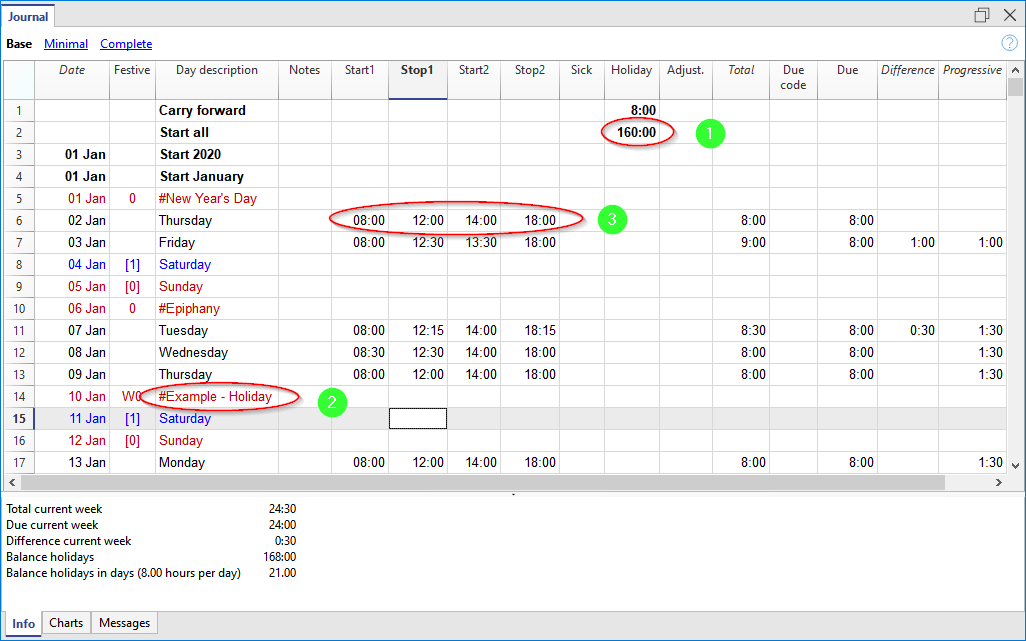
Task: Click the Holiday column header
Action: [631, 70]
